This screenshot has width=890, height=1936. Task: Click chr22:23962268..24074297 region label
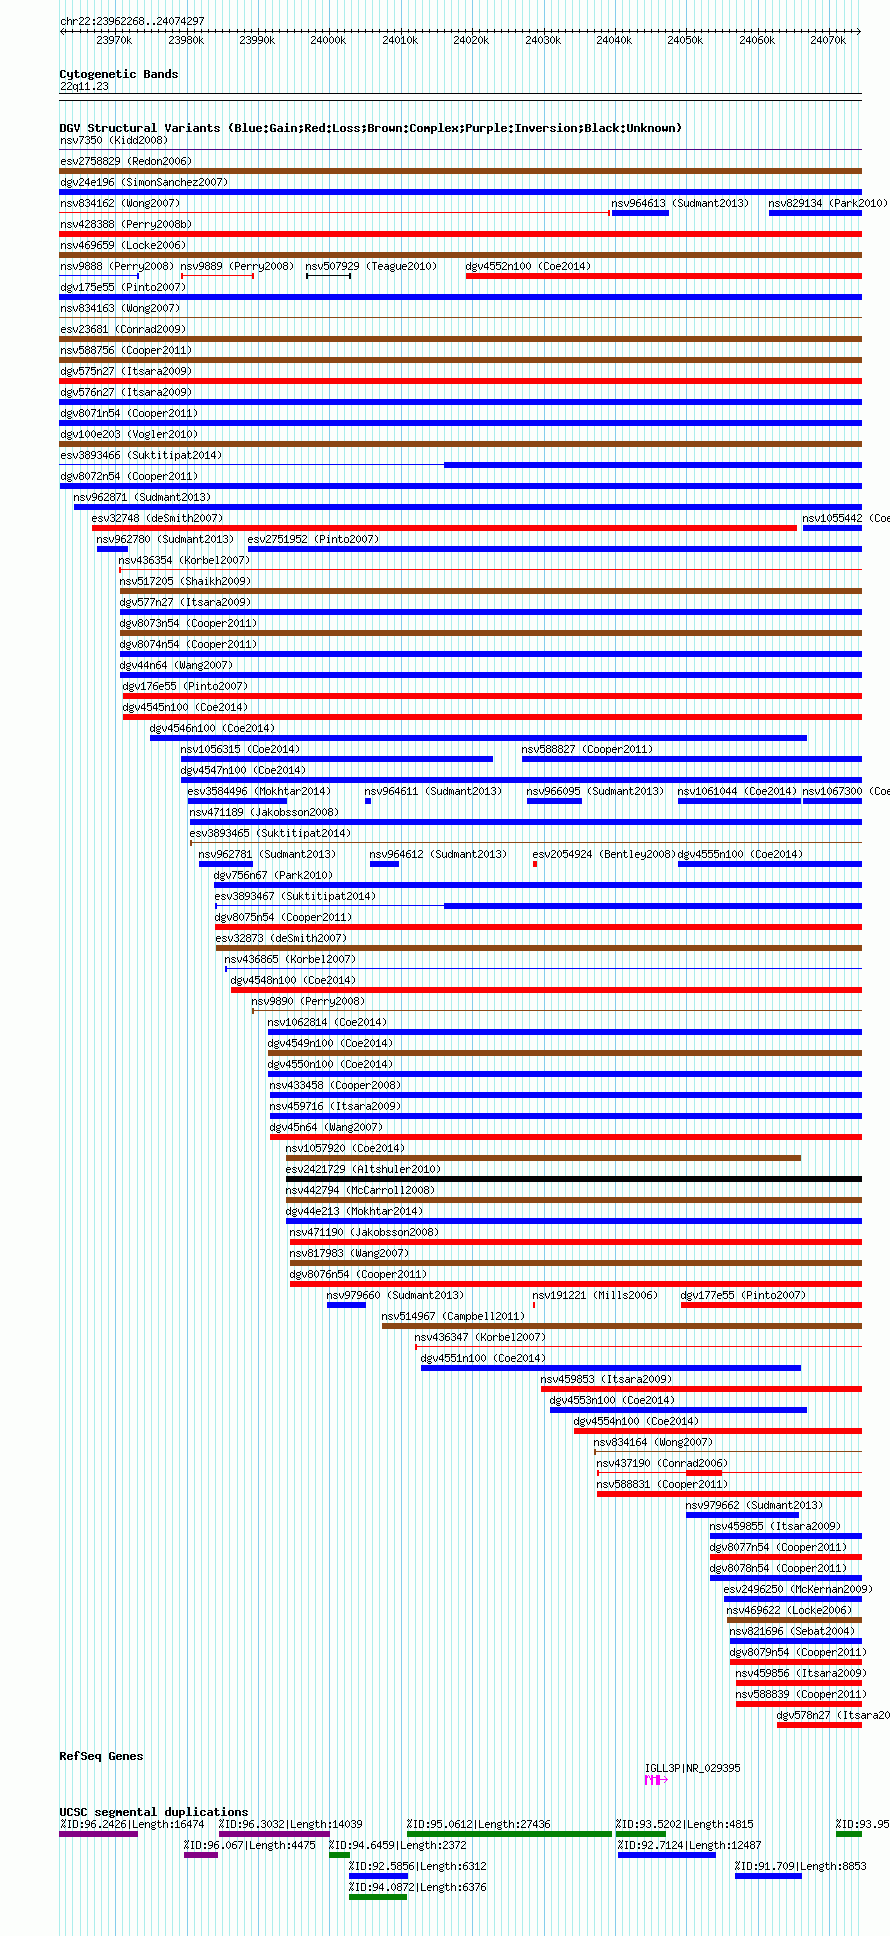pyautogui.click(x=132, y=20)
